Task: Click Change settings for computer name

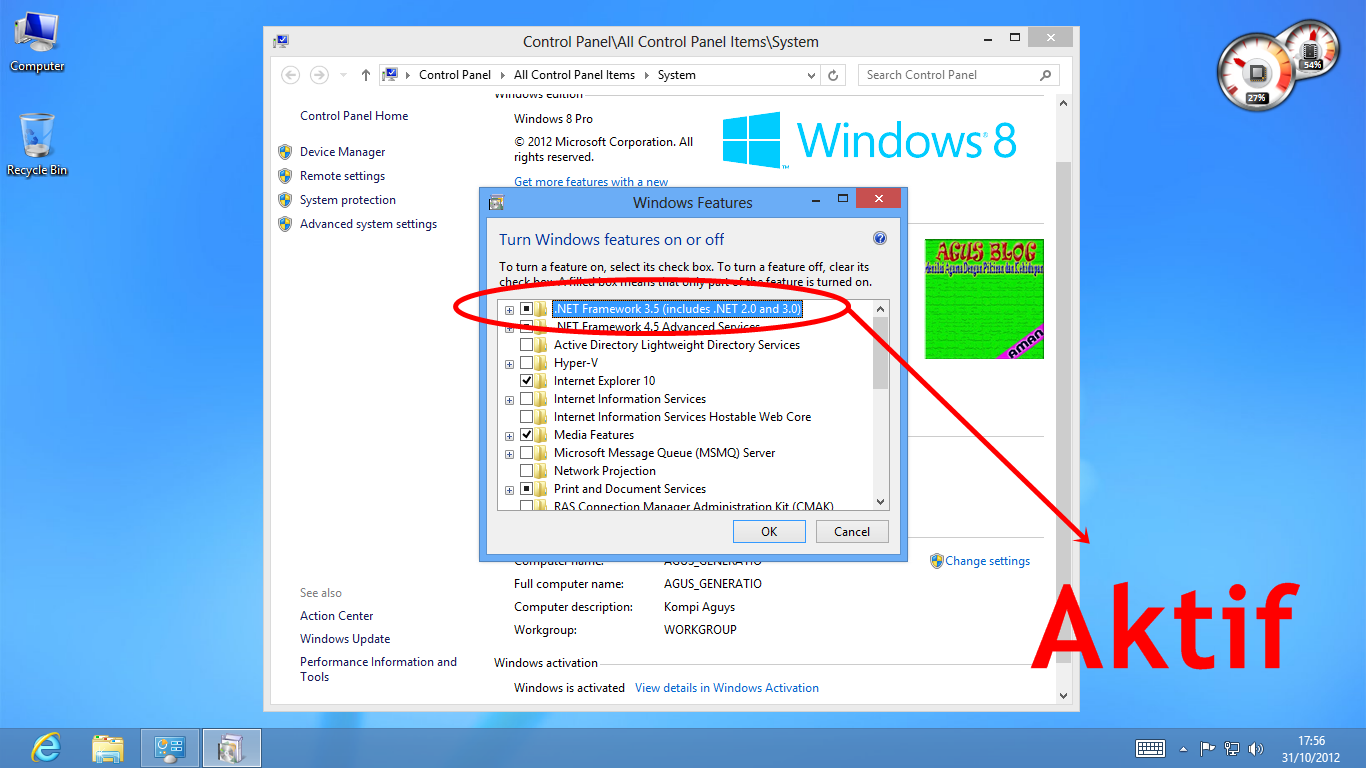Action: click(x=987, y=561)
